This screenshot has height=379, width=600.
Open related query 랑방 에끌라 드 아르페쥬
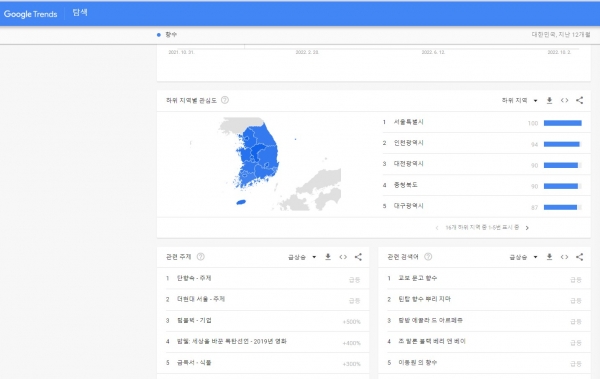[x=484, y=320]
